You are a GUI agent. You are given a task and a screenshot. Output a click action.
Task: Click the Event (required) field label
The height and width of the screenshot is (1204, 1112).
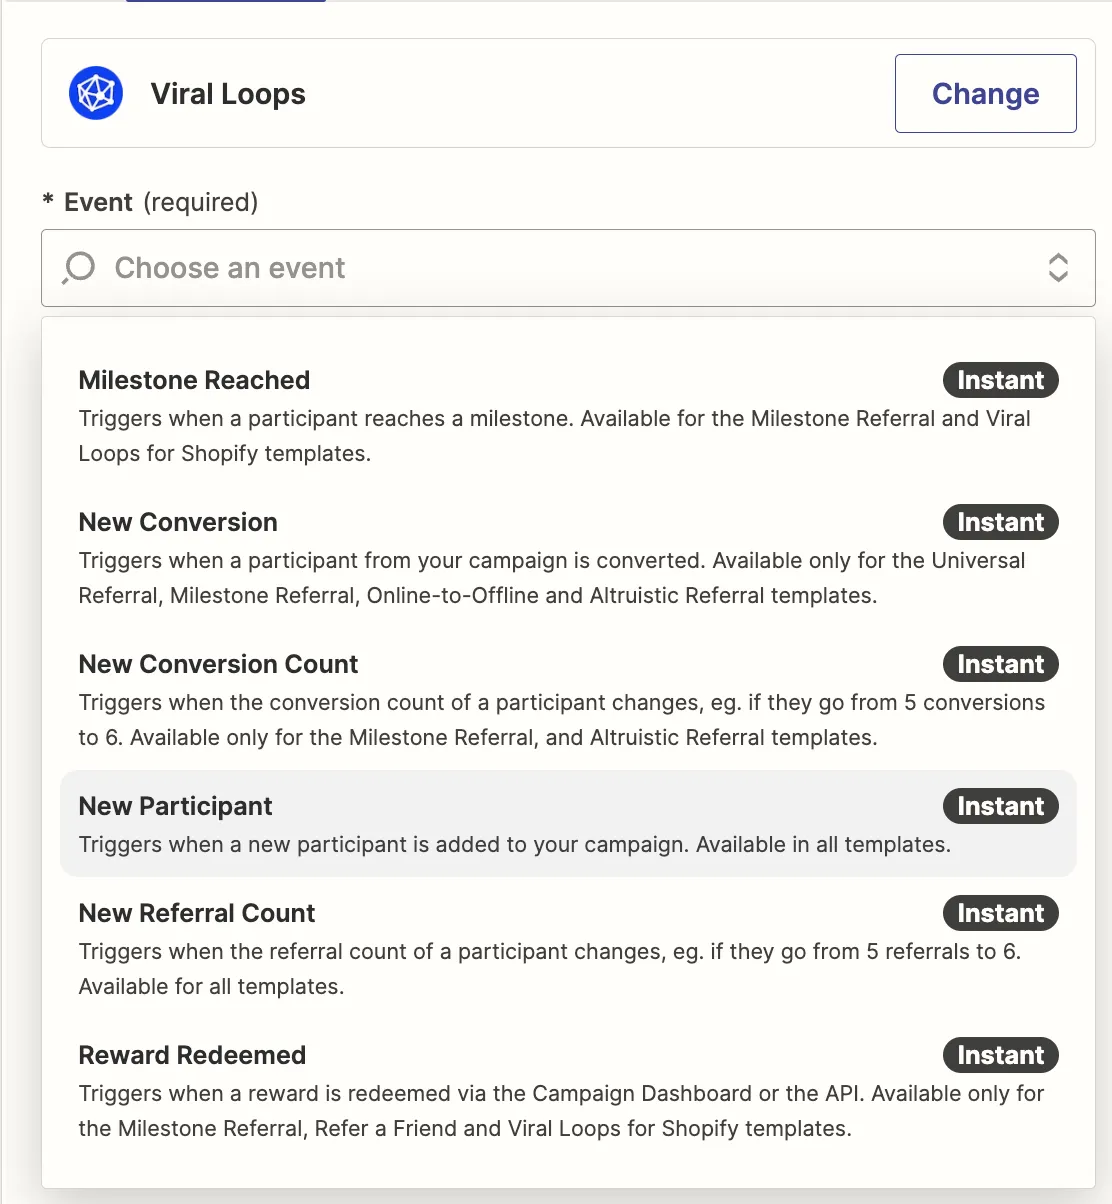pos(150,202)
